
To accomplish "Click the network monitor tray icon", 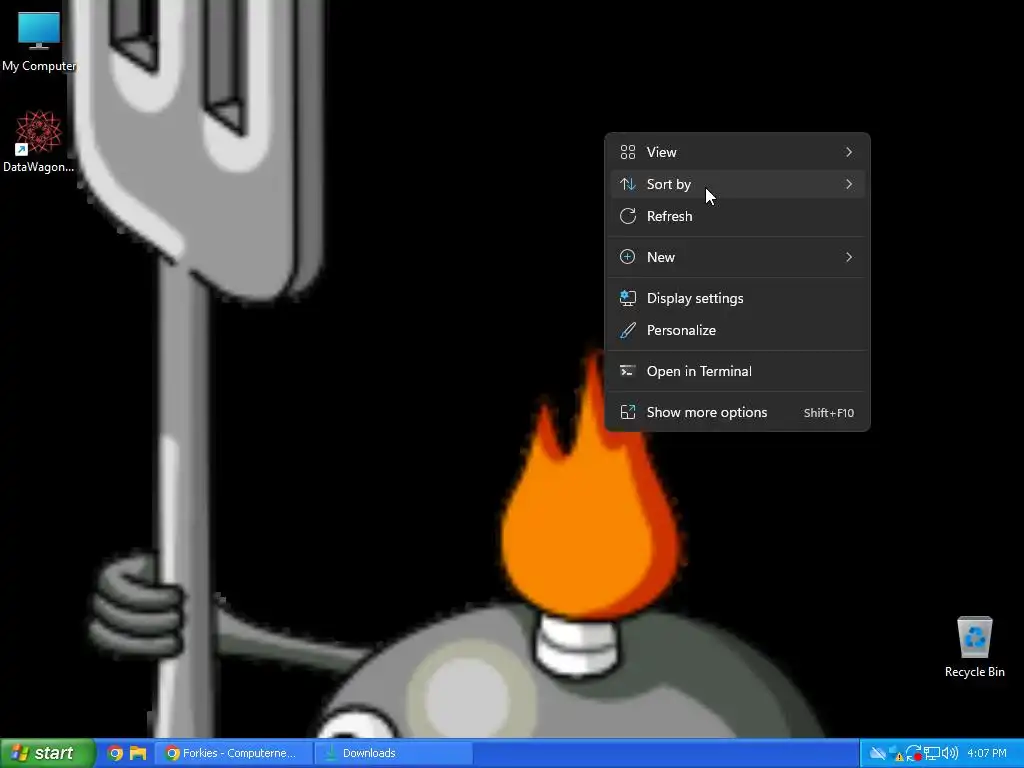I will pyautogui.click(x=932, y=754).
